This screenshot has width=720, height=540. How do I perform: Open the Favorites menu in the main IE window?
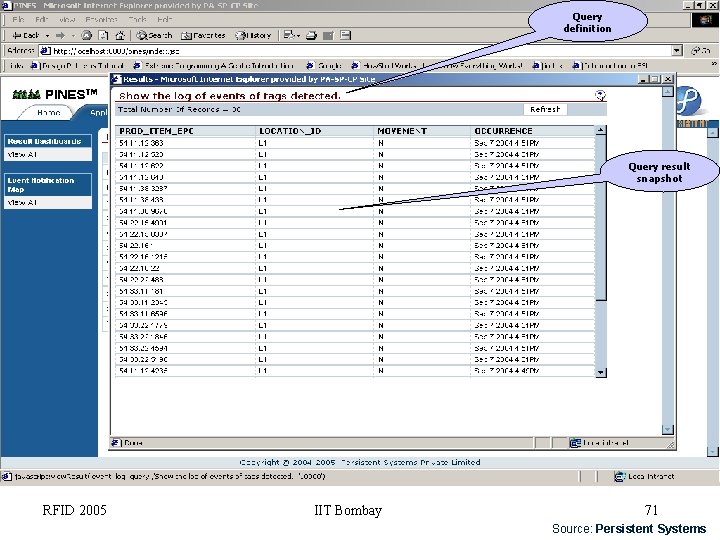pos(101,20)
